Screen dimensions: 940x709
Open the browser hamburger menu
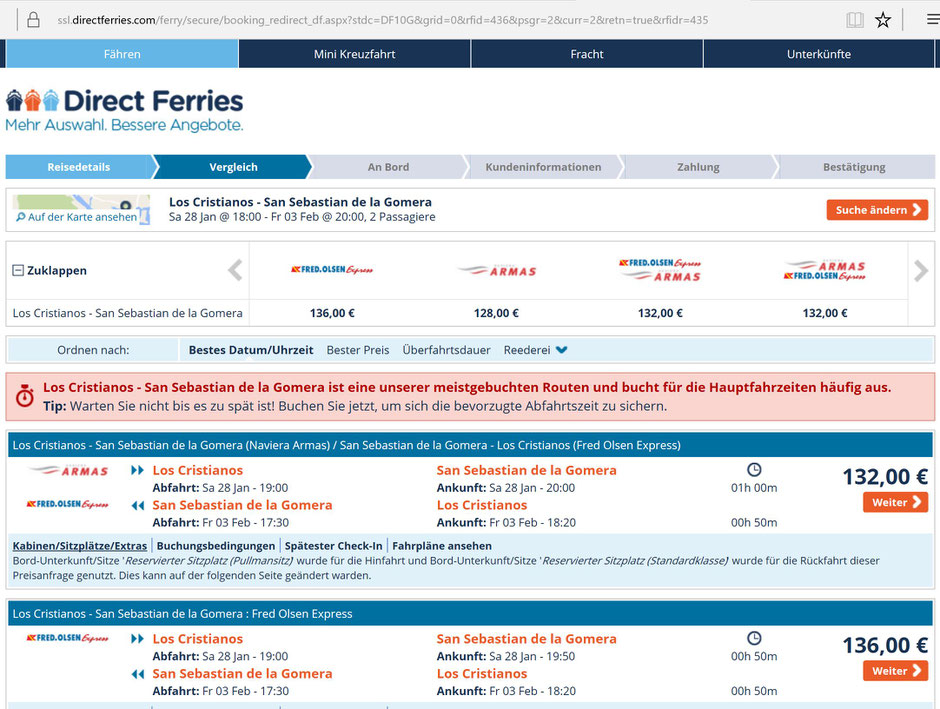[933, 20]
